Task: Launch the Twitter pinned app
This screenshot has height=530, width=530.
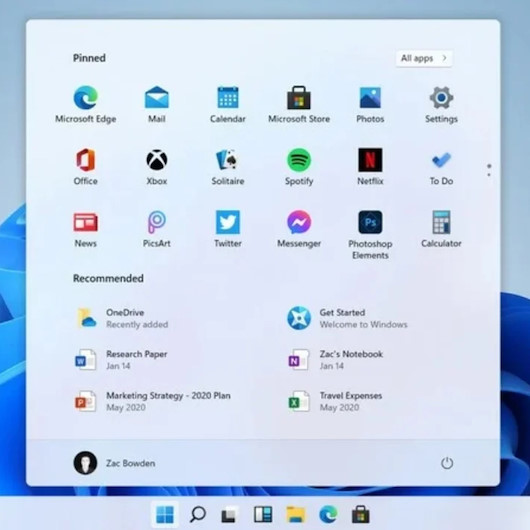Action: pos(228,229)
